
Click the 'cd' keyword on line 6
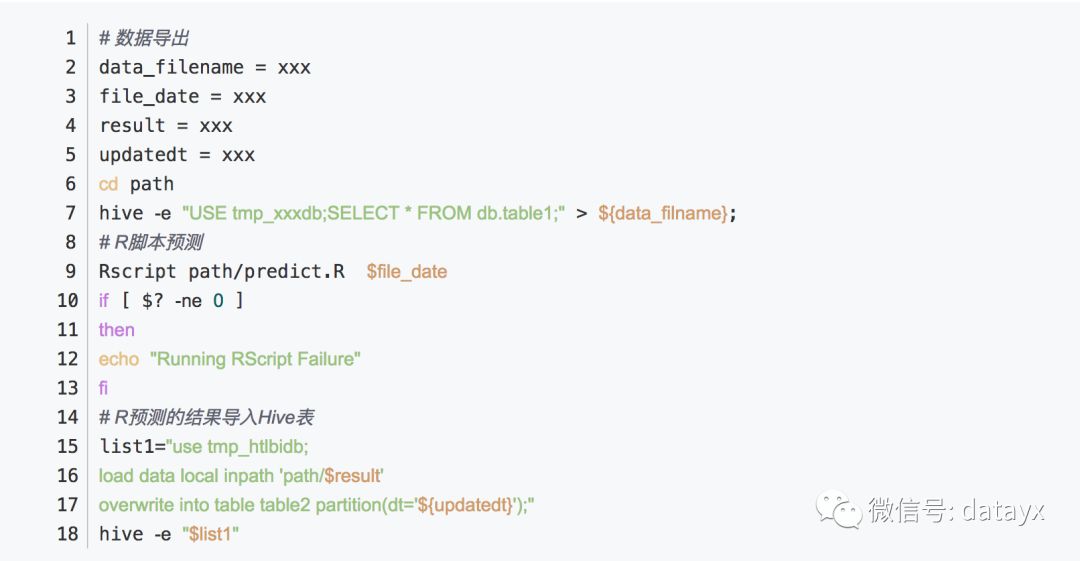point(108,184)
